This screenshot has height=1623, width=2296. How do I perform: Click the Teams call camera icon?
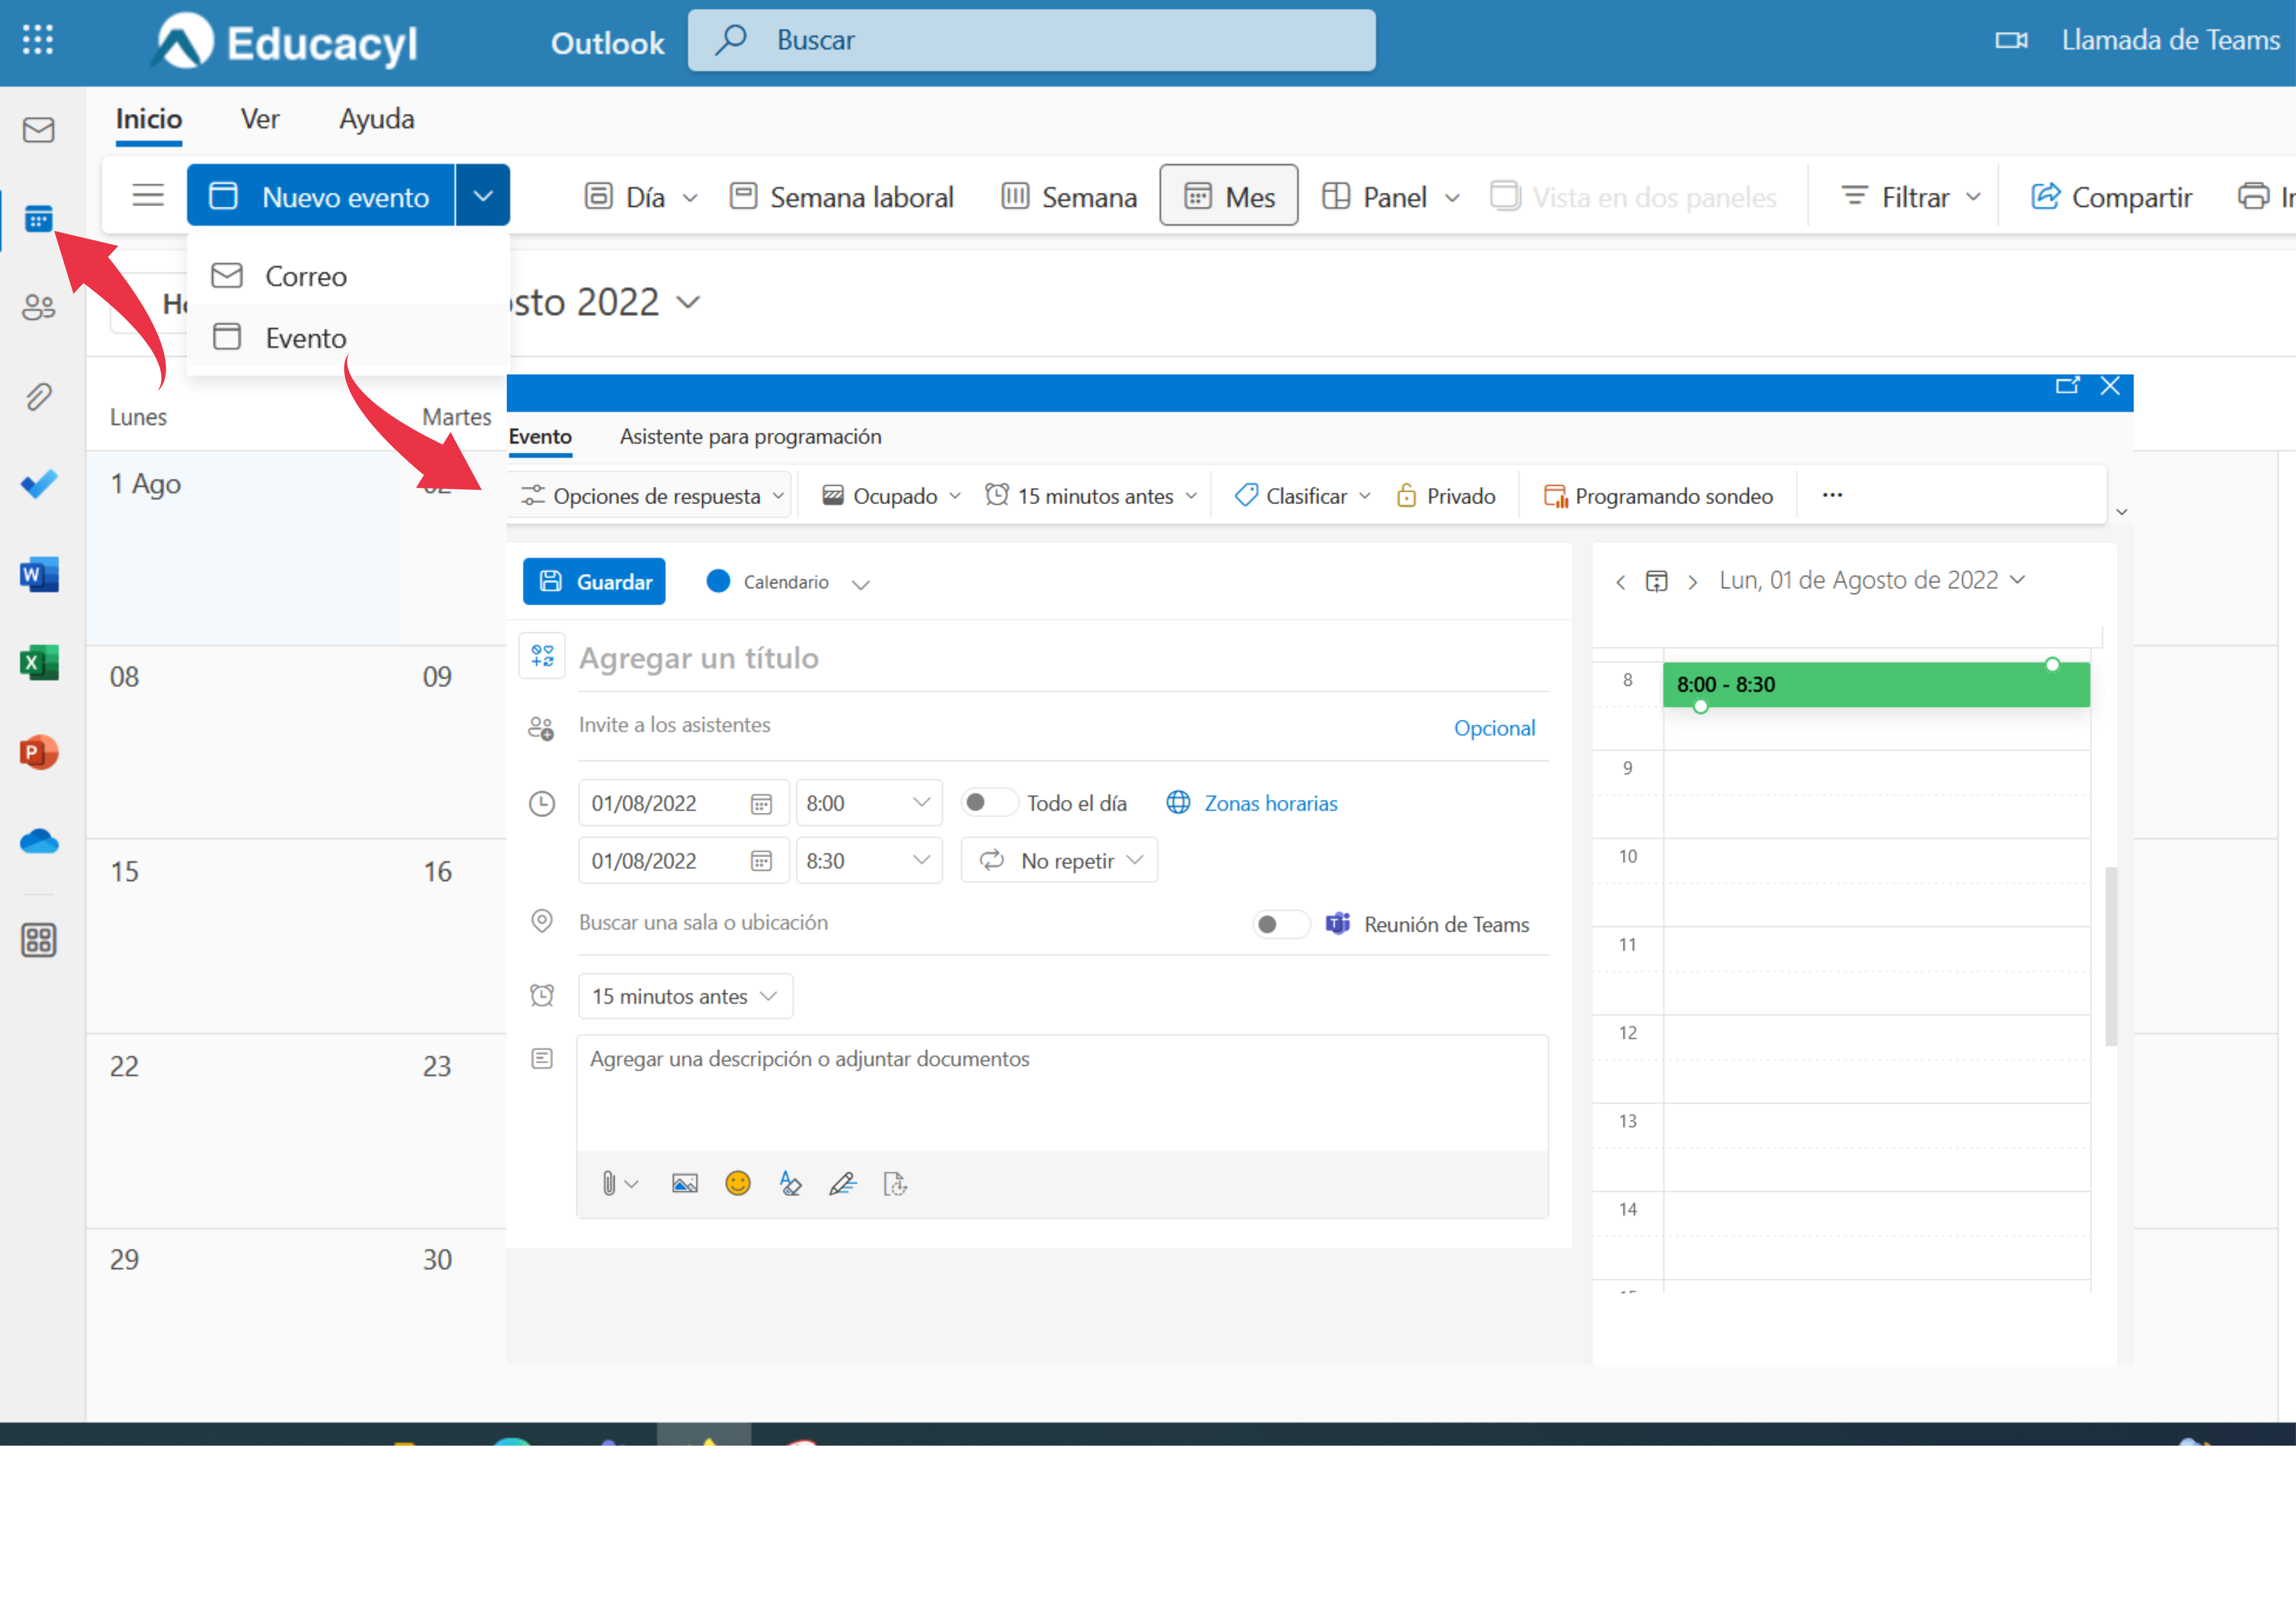click(x=2011, y=40)
